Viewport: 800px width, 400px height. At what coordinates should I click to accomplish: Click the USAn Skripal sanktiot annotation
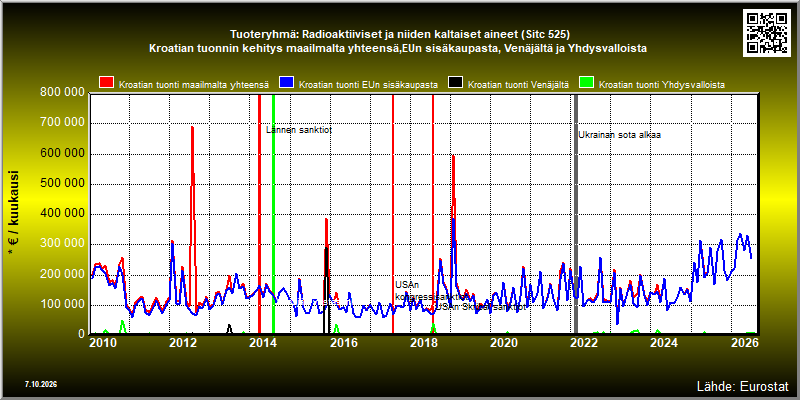pyautogui.click(x=480, y=307)
